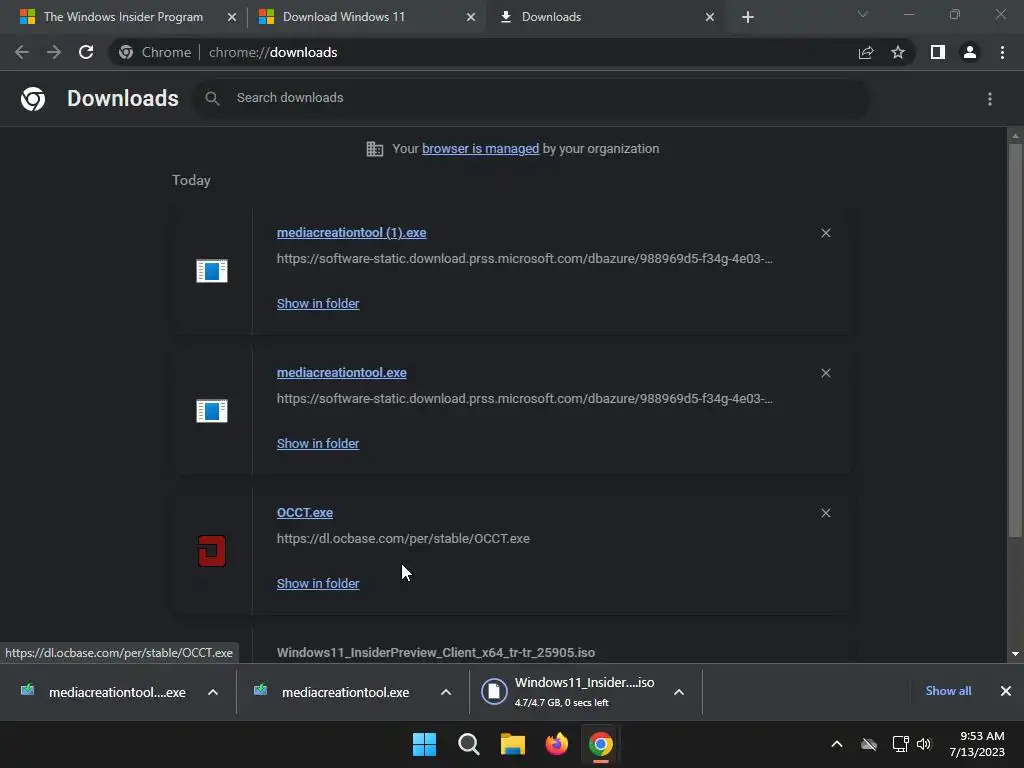This screenshot has width=1024, height=768.
Task: Click the OCCT download URL text
Action: tap(403, 539)
